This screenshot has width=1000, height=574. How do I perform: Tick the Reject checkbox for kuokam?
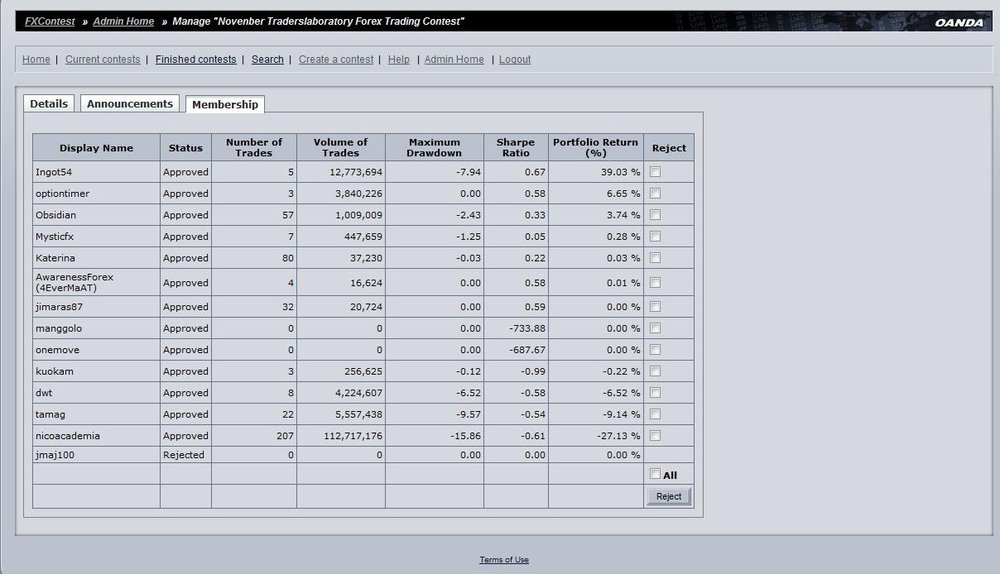click(x=655, y=371)
